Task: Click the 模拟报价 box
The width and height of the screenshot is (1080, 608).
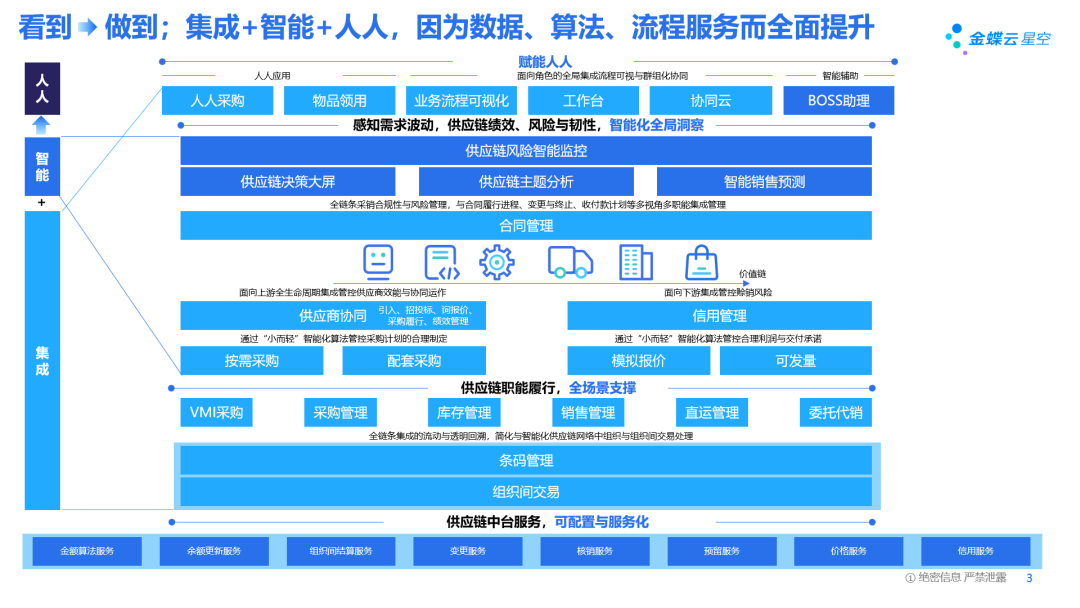Action: (639, 361)
